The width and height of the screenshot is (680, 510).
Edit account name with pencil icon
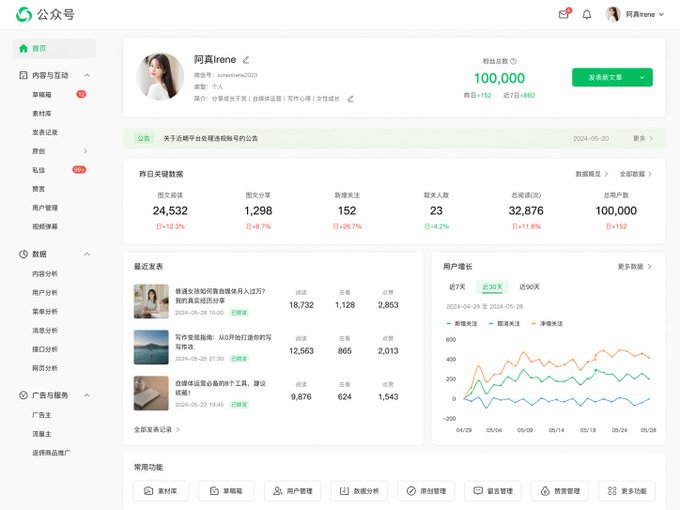(x=246, y=60)
